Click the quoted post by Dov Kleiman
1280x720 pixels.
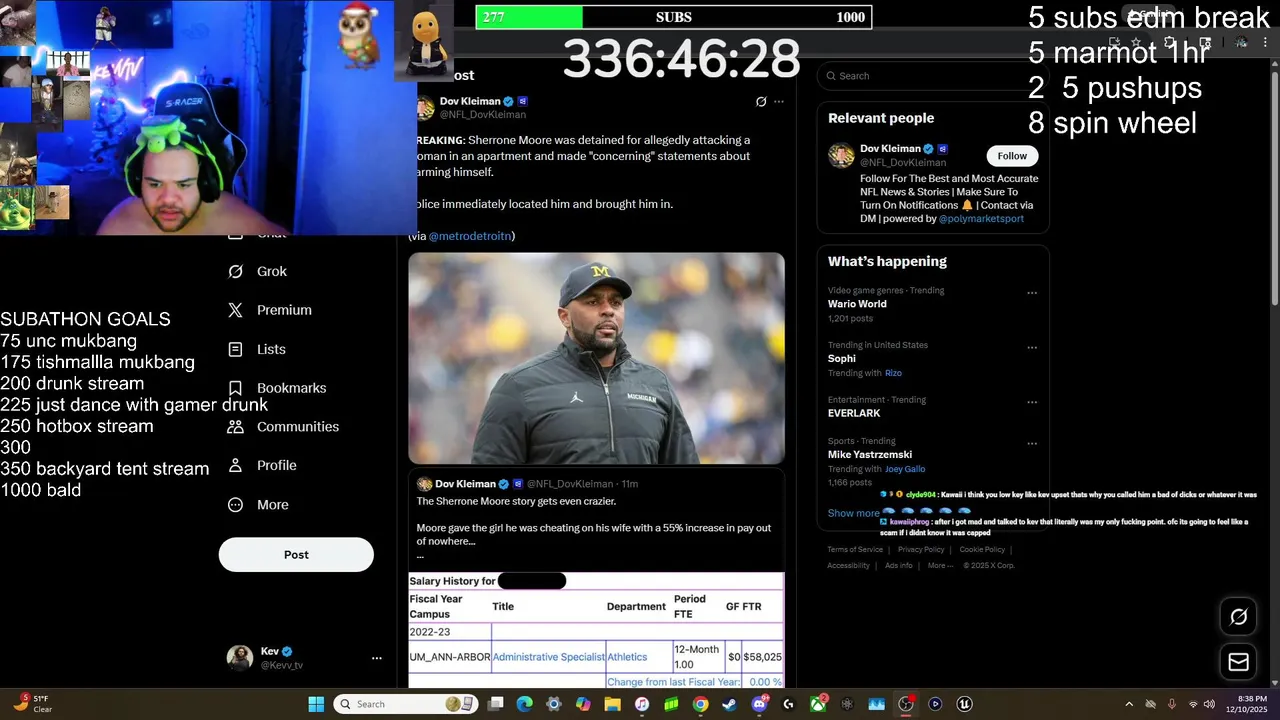596,580
